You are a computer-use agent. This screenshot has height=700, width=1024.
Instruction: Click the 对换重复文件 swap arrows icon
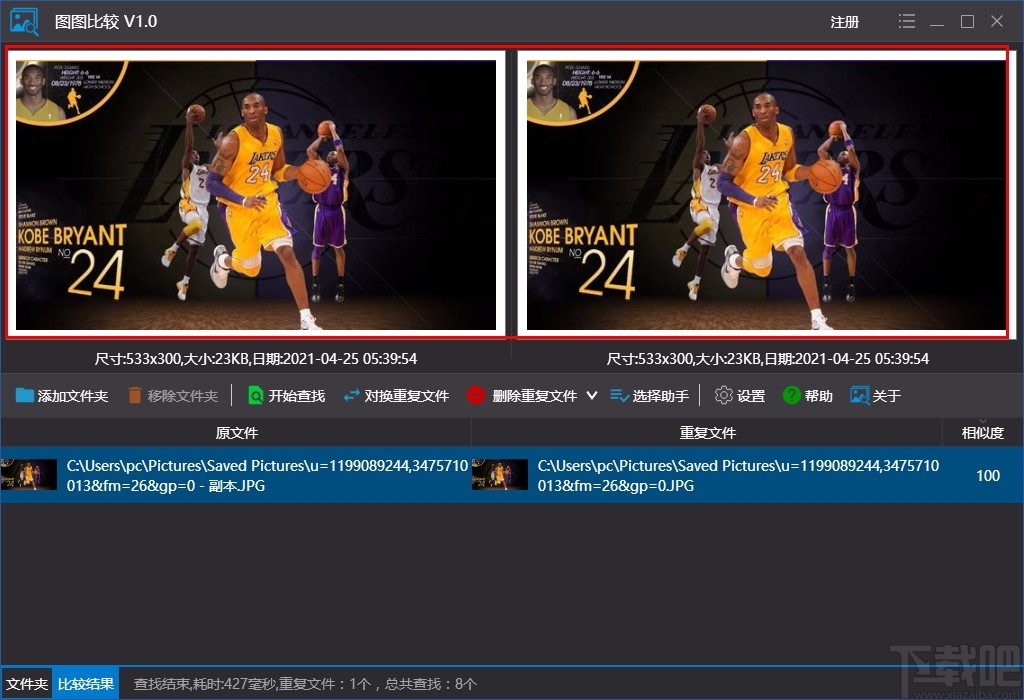coord(351,396)
